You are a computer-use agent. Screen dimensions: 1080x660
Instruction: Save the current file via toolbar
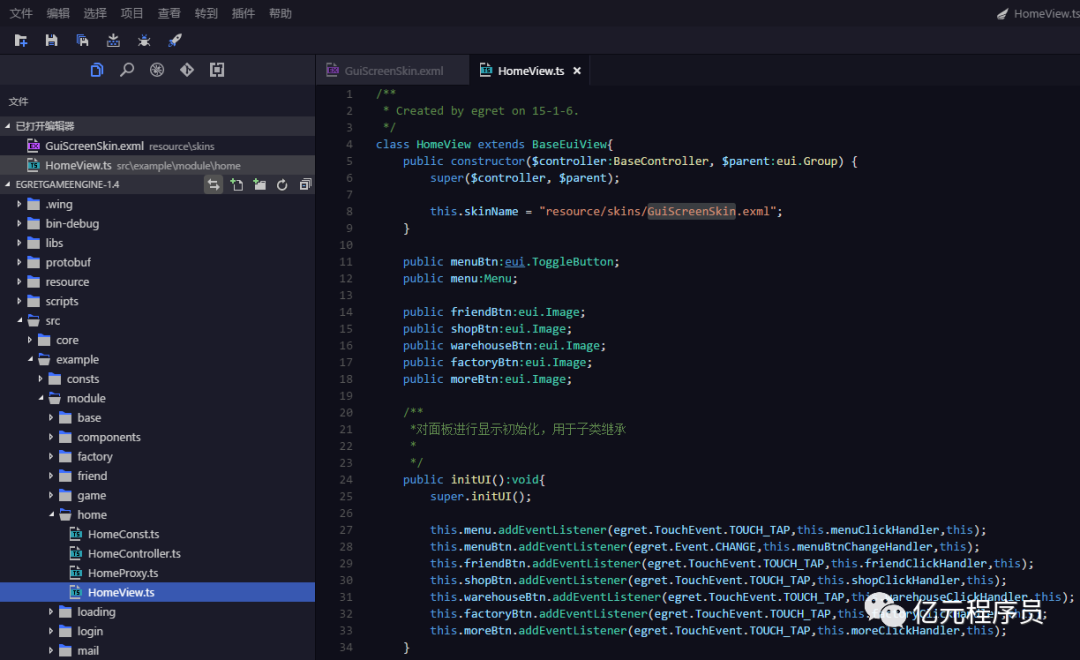pos(52,41)
